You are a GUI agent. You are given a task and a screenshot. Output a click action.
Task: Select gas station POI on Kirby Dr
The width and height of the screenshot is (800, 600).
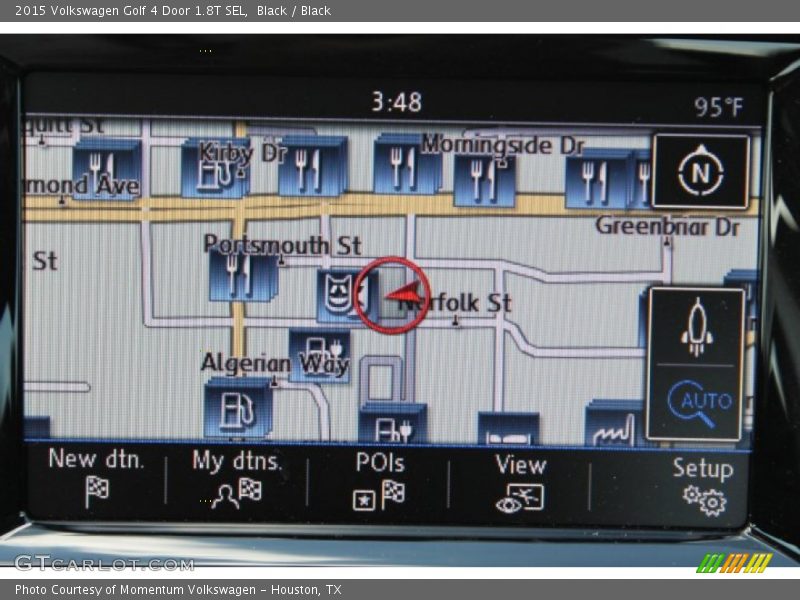(215, 169)
